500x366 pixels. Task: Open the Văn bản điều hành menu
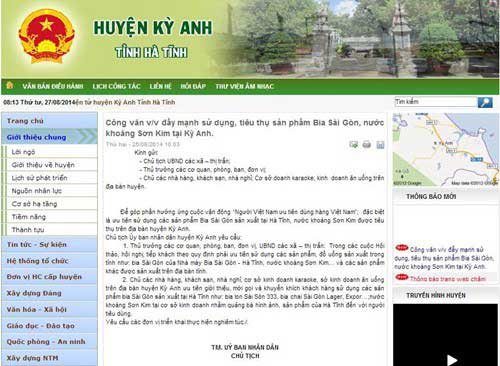(x=53, y=86)
